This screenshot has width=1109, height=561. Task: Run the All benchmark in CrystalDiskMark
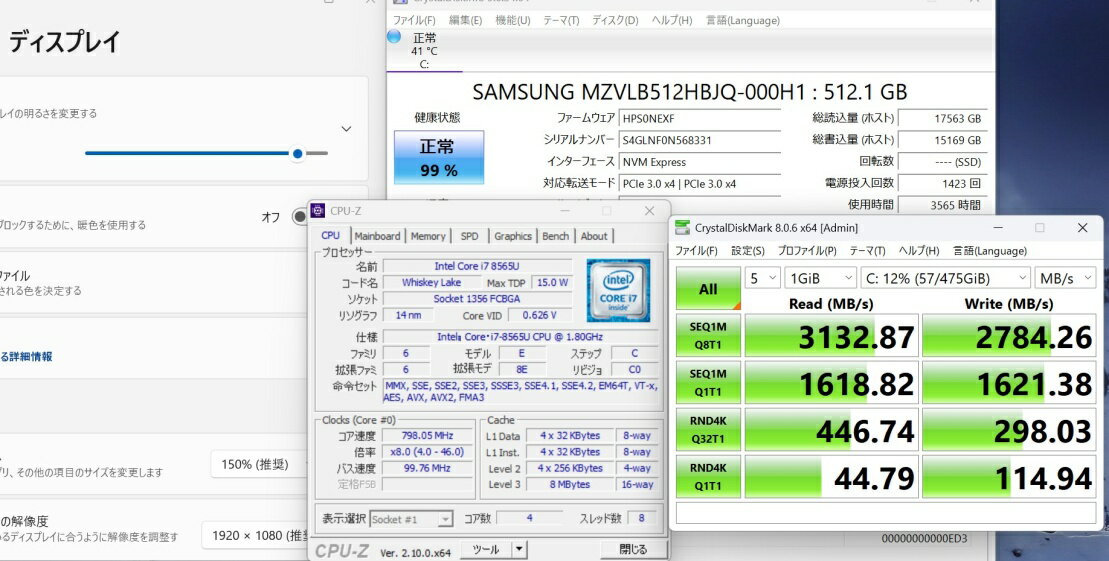click(x=708, y=289)
